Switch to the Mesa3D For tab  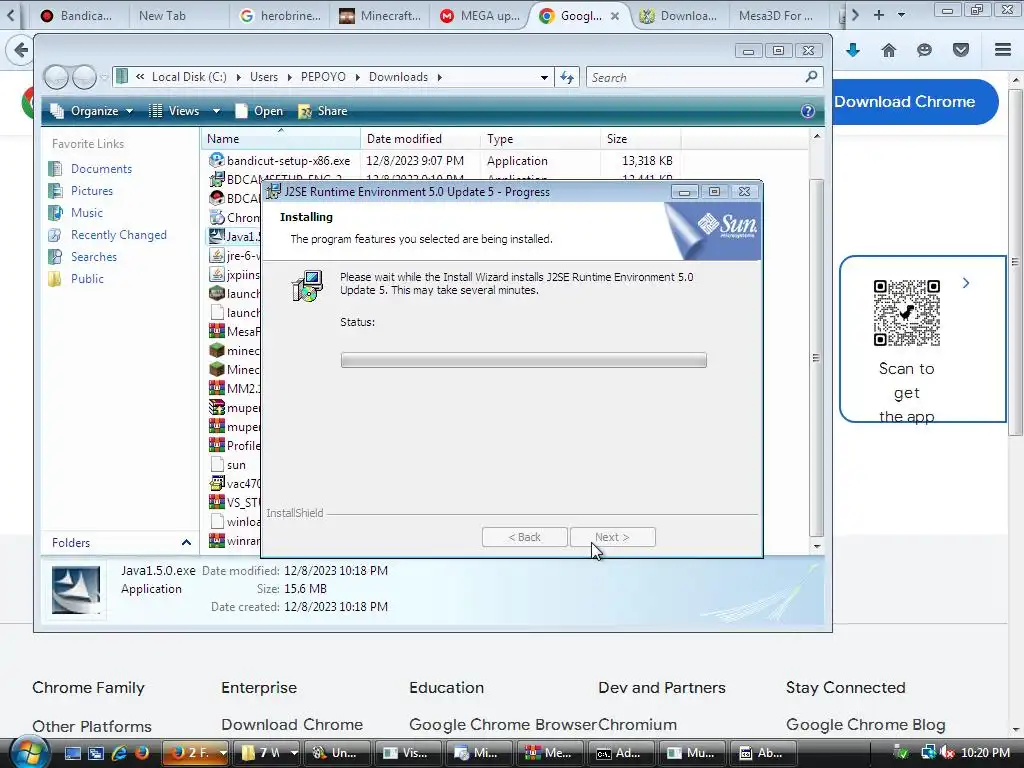[x=776, y=16]
